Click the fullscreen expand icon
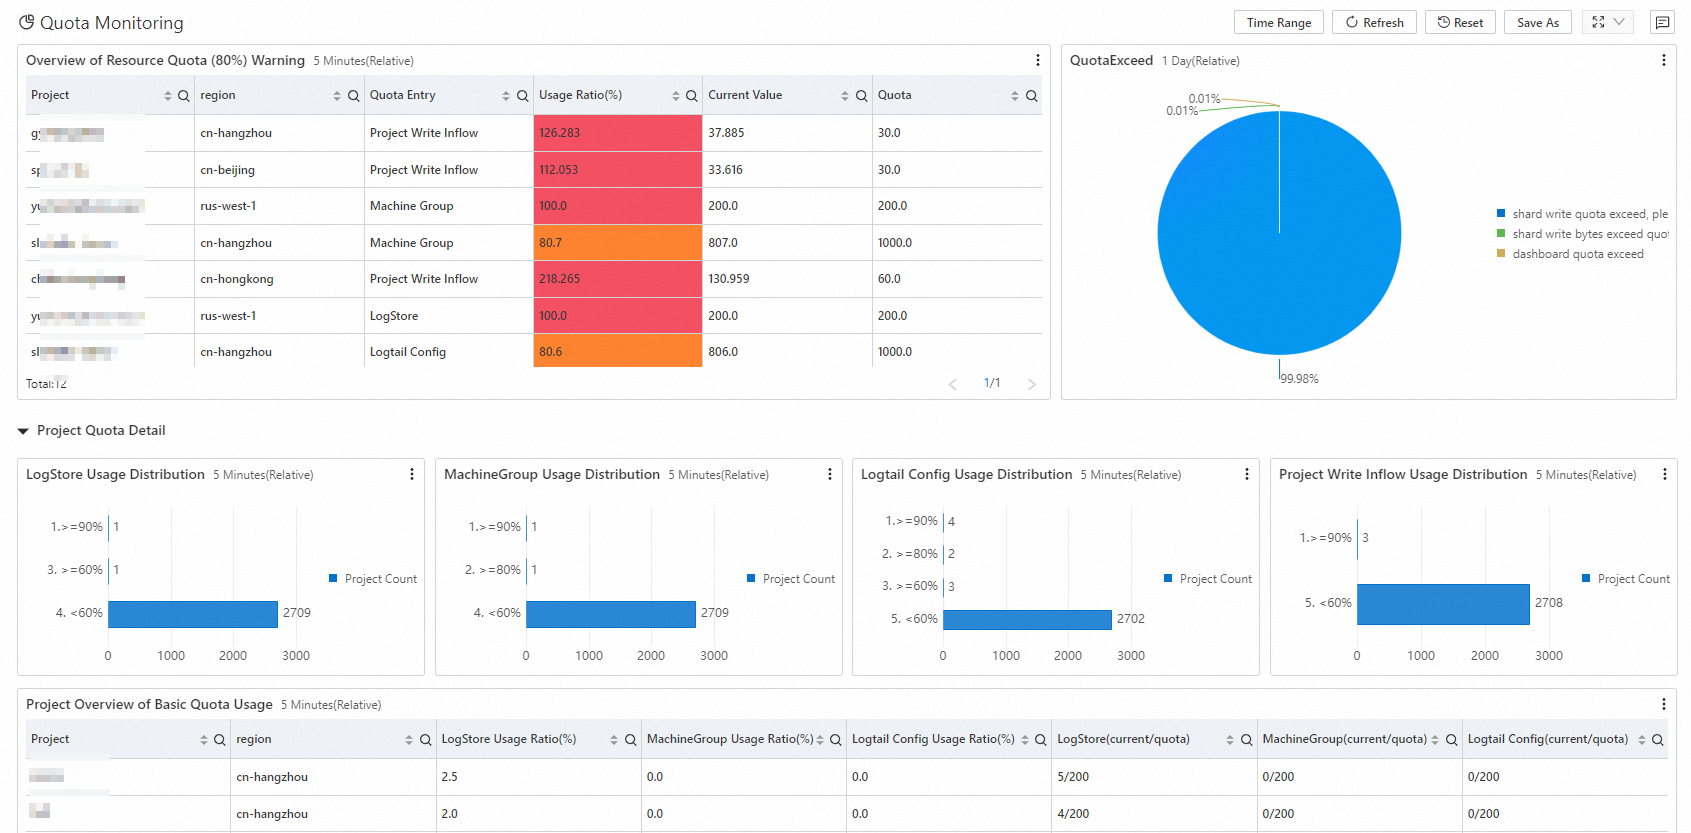This screenshot has width=1691, height=833. tap(1598, 22)
